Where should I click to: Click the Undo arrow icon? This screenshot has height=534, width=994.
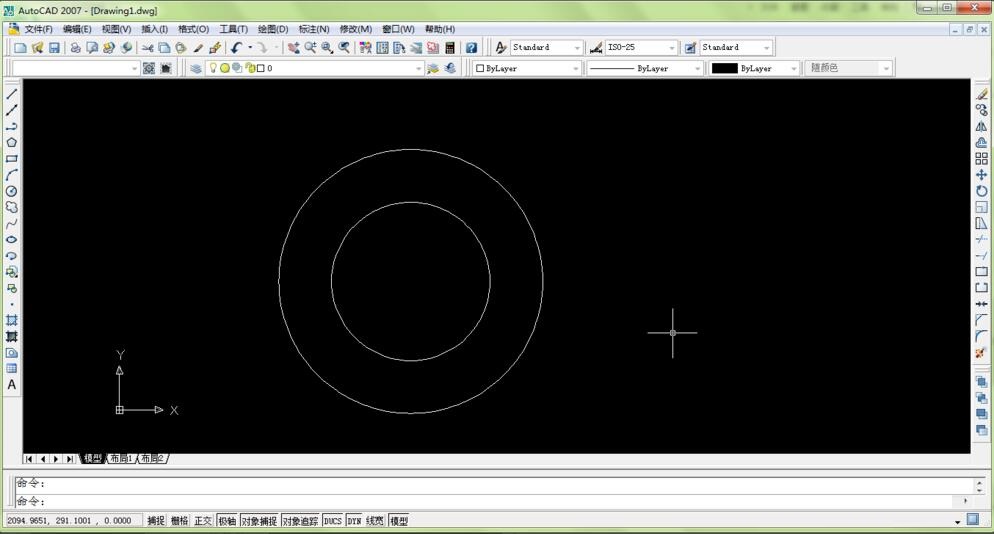click(x=236, y=48)
